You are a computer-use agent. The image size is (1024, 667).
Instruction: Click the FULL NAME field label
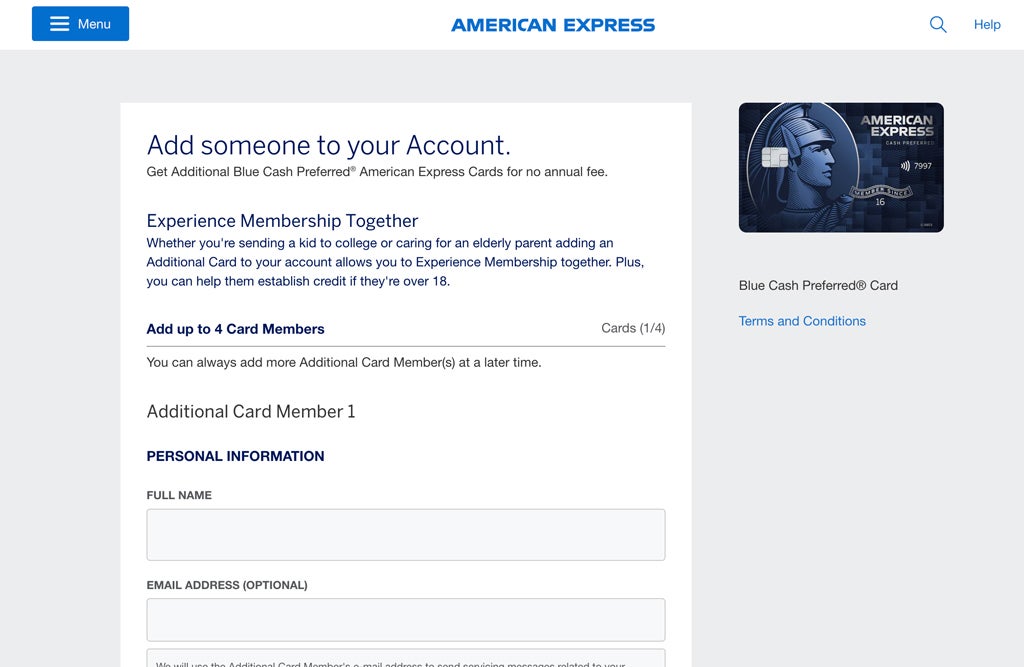[x=179, y=495]
